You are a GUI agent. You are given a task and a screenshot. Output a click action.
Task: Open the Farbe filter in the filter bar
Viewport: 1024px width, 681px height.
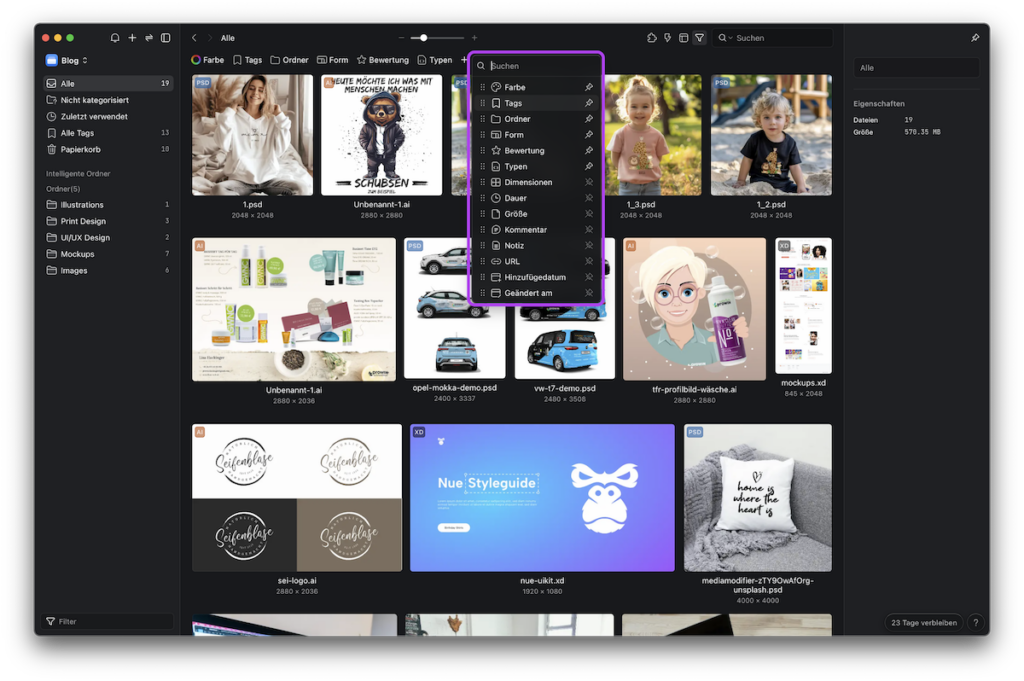[x=208, y=60]
